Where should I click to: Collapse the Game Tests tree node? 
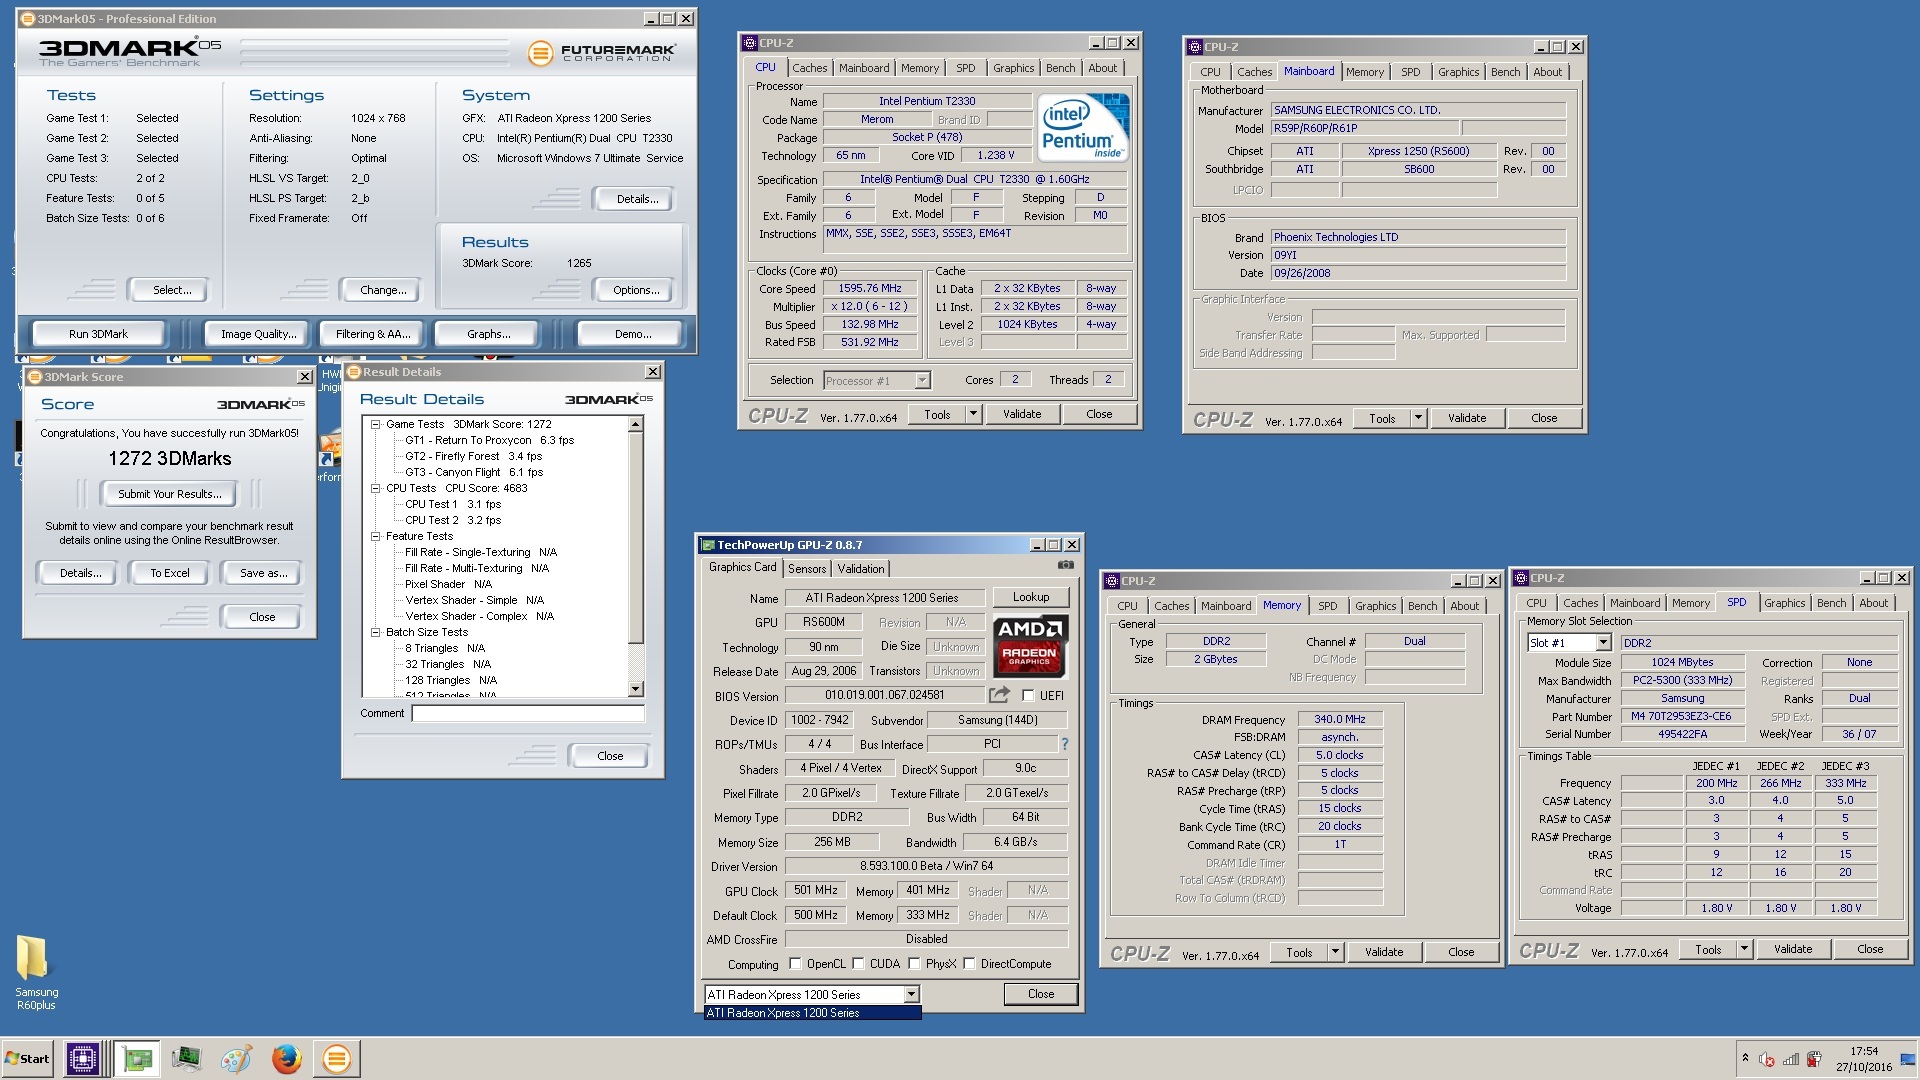(376, 424)
